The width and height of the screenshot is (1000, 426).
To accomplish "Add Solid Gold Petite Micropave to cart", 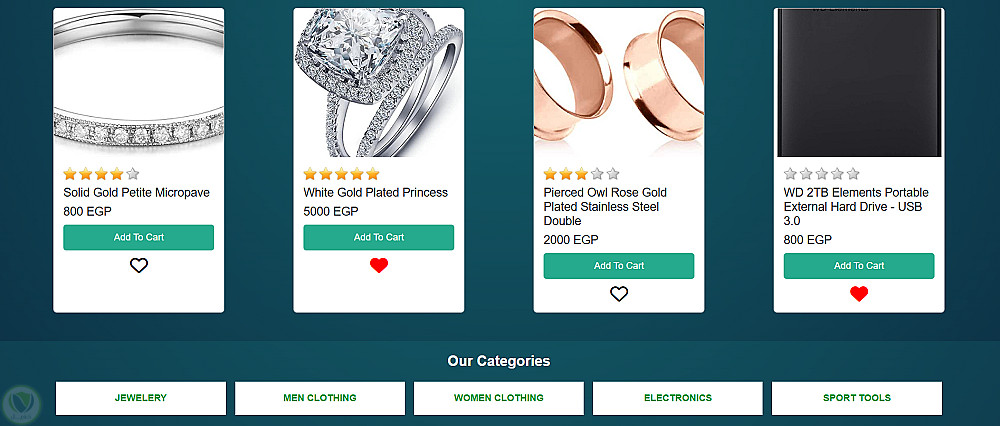I will click(x=139, y=238).
